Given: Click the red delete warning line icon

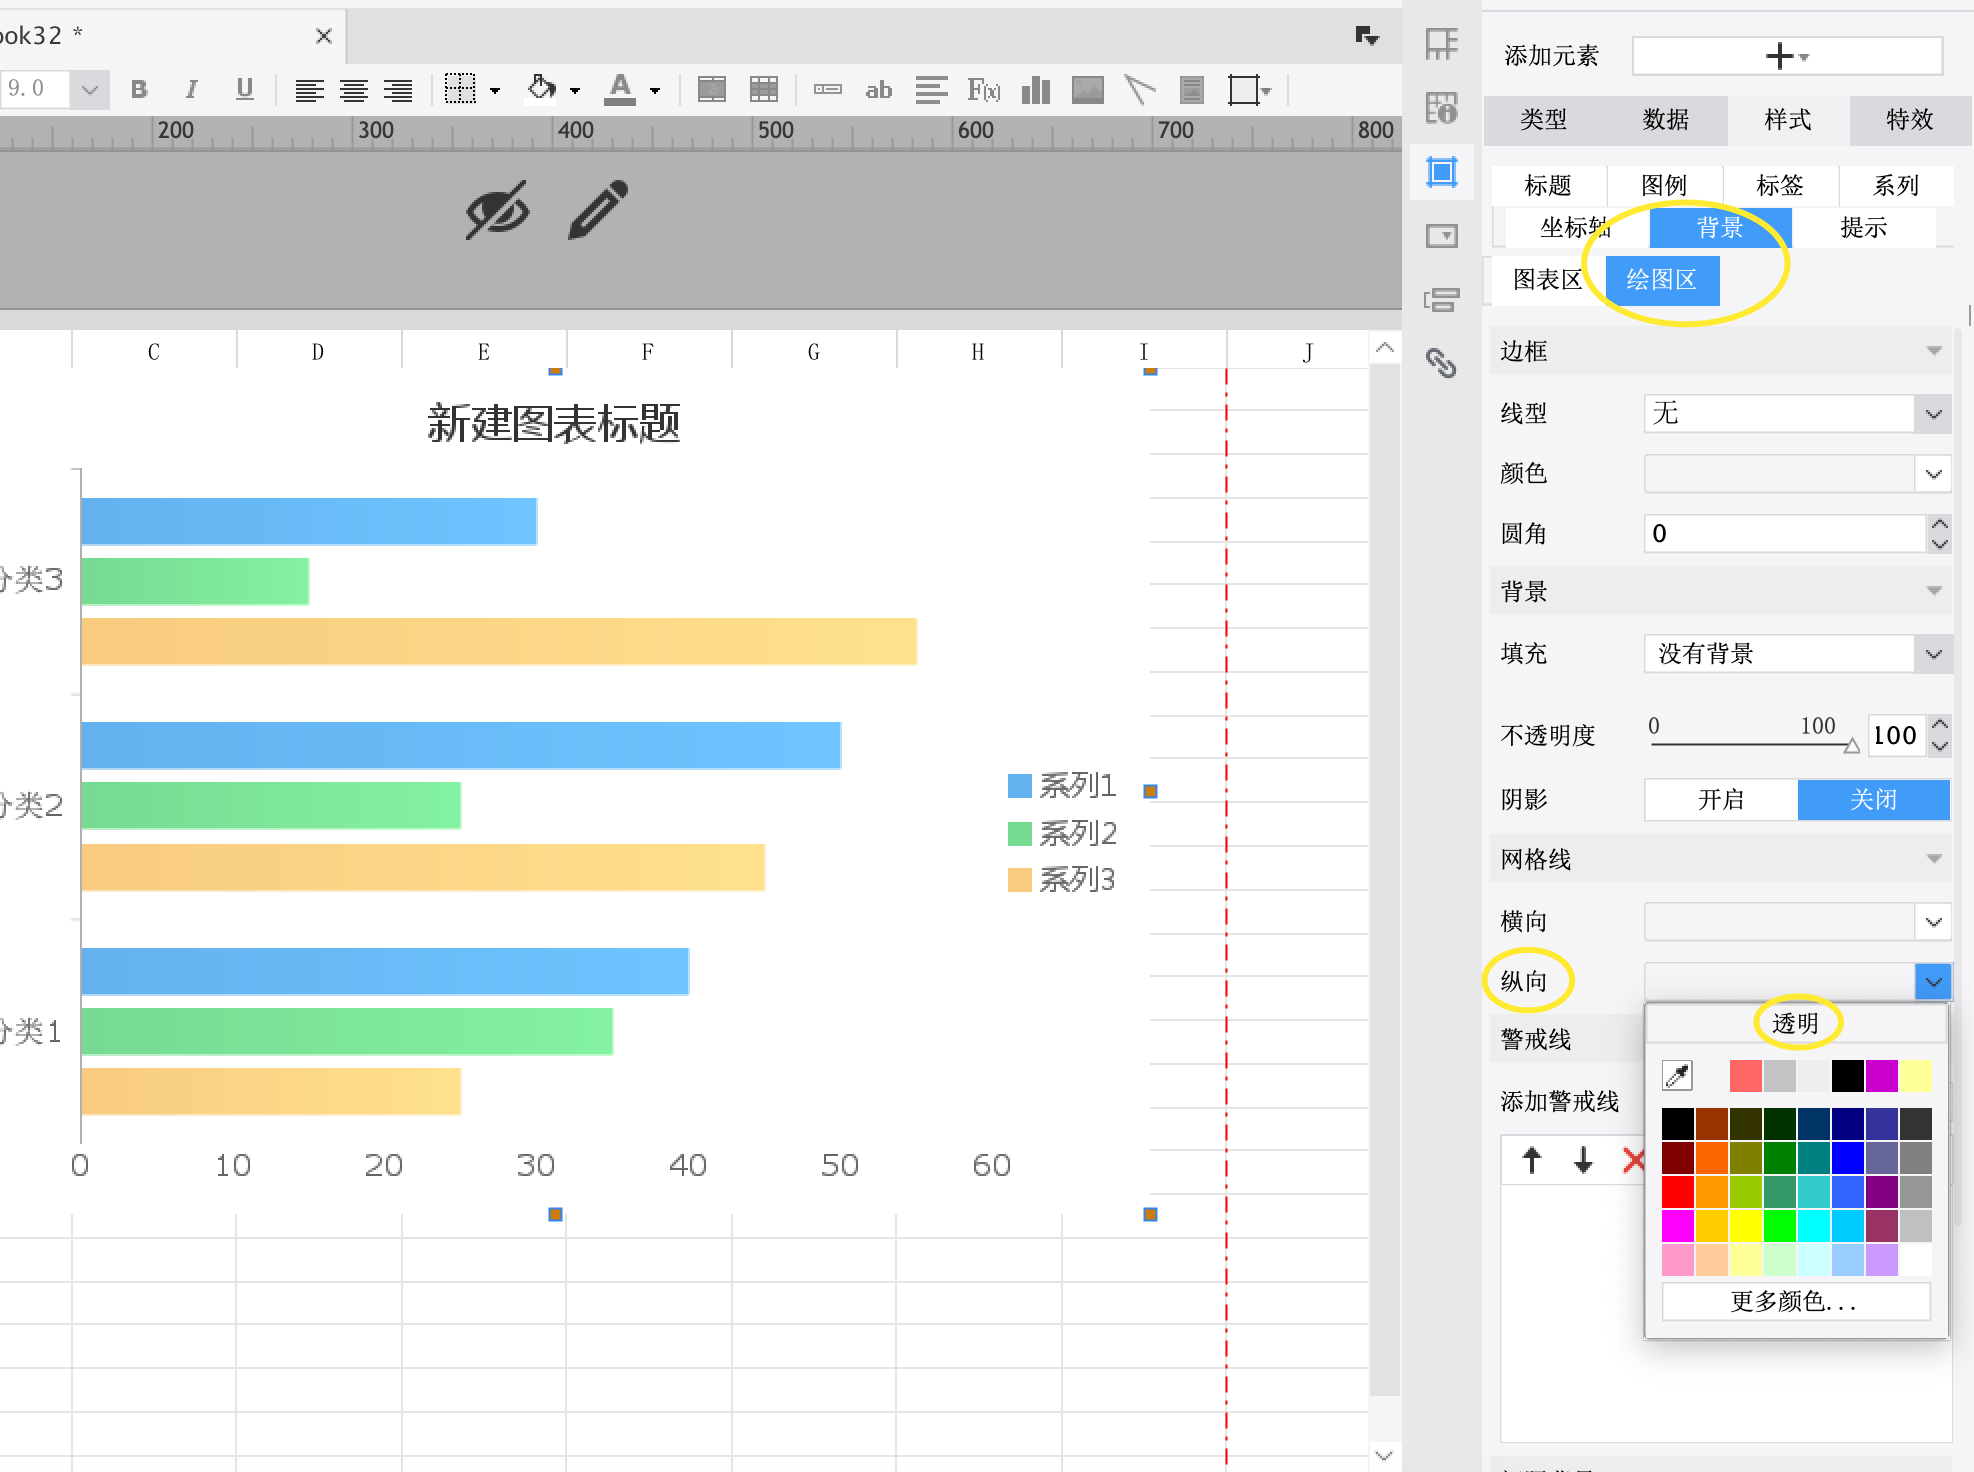Looking at the screenshot, I should point(1633,1160).
